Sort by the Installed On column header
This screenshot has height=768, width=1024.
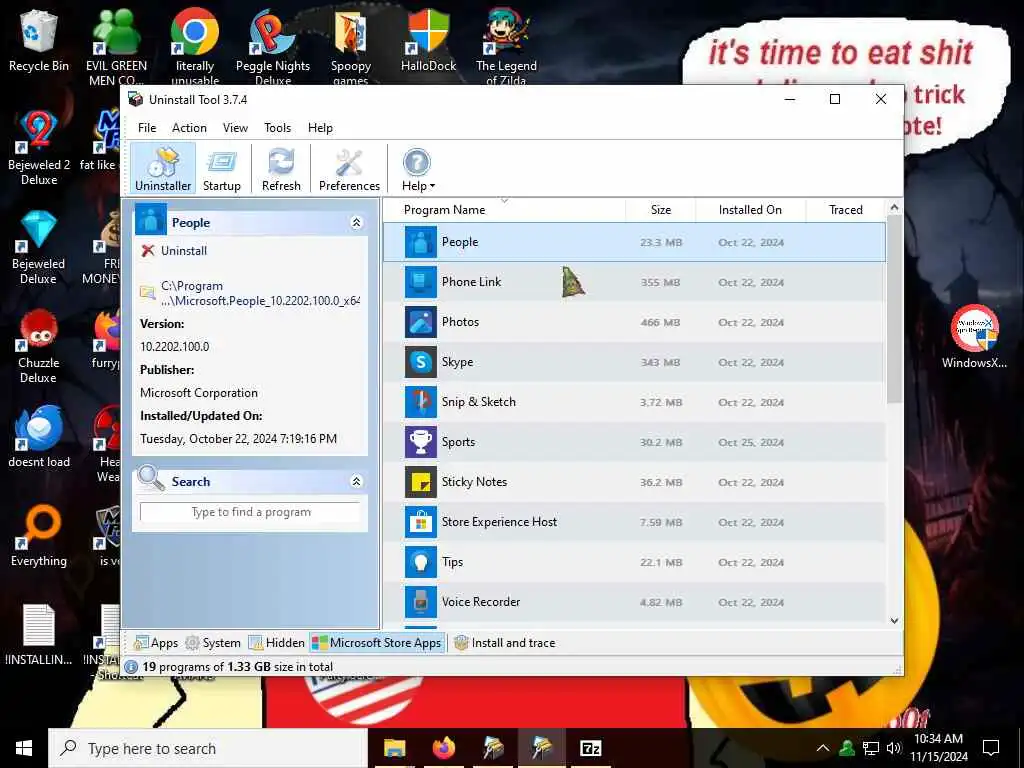tap(750, 210)
